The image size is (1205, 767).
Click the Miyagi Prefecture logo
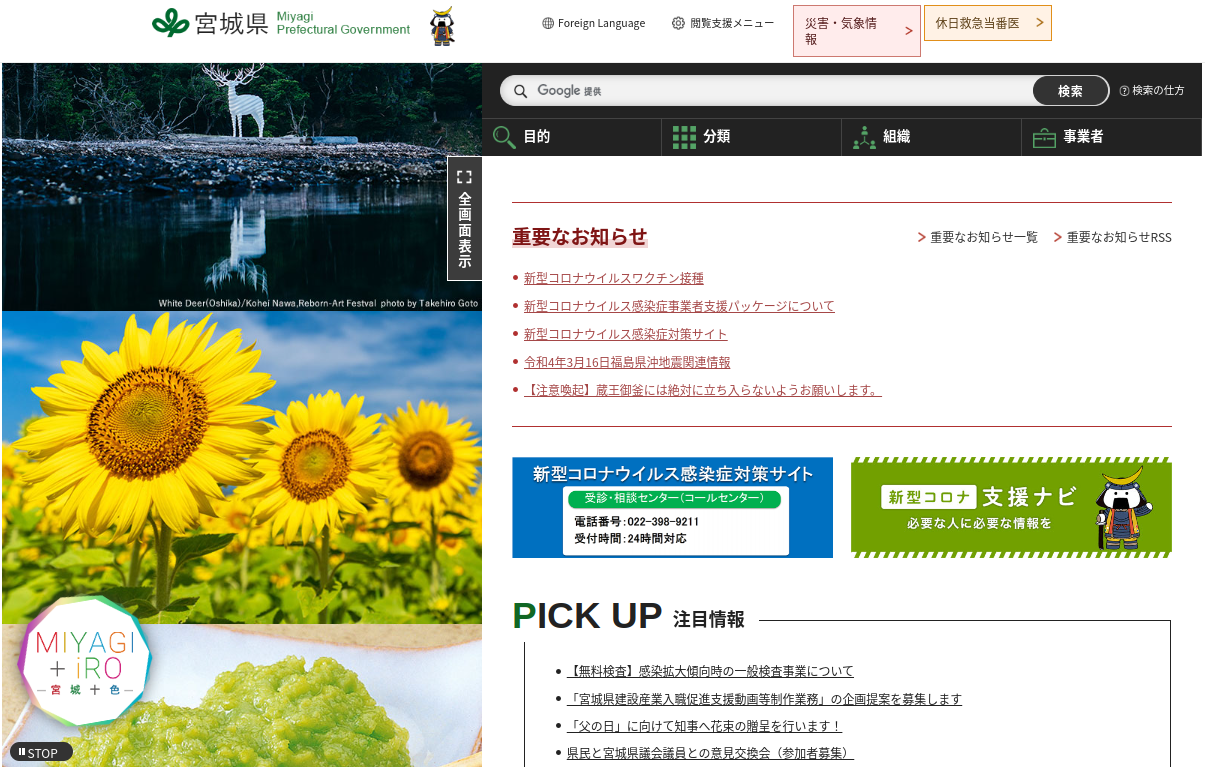pos(281,23)
